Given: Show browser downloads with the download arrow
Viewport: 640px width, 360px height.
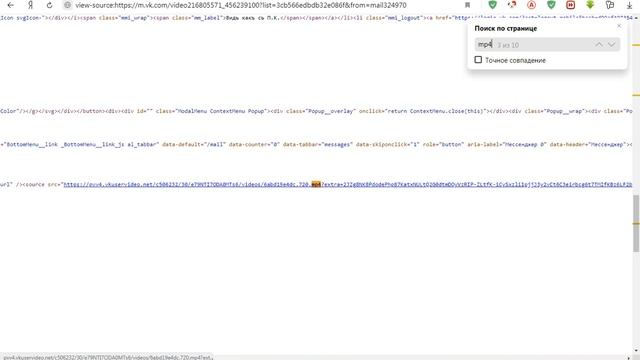Looking at the screenshot, I should click(629, 5).
